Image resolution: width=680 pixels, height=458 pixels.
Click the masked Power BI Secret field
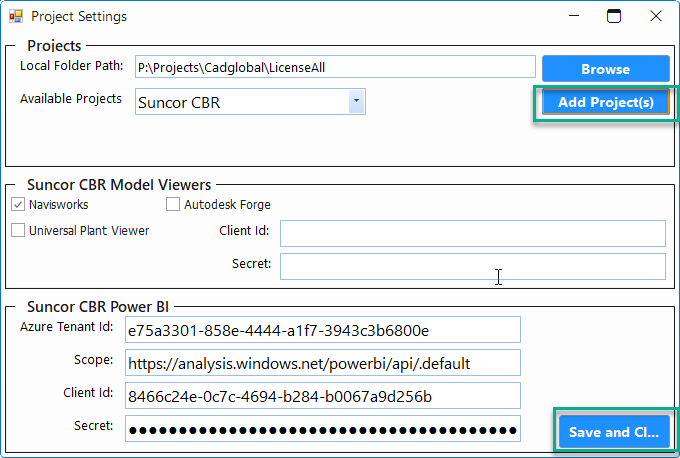tap(322, 429)
